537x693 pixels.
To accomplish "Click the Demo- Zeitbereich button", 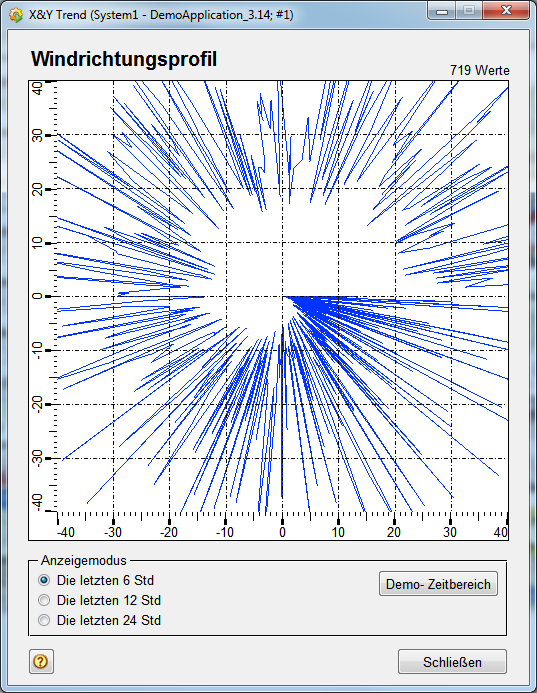I will pos(438,584).
